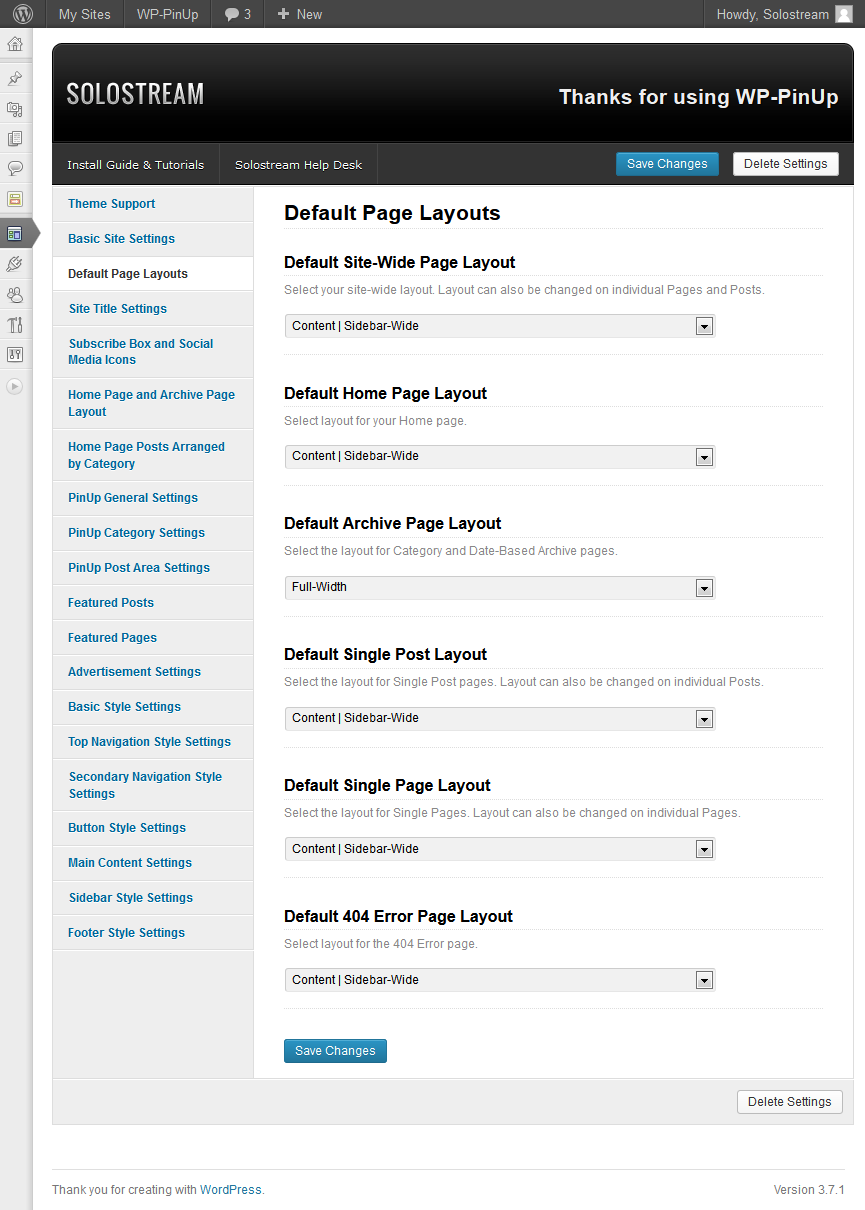865x1210 pixels.
Task: Open the New content menu
Action: (x=300, y=14)
